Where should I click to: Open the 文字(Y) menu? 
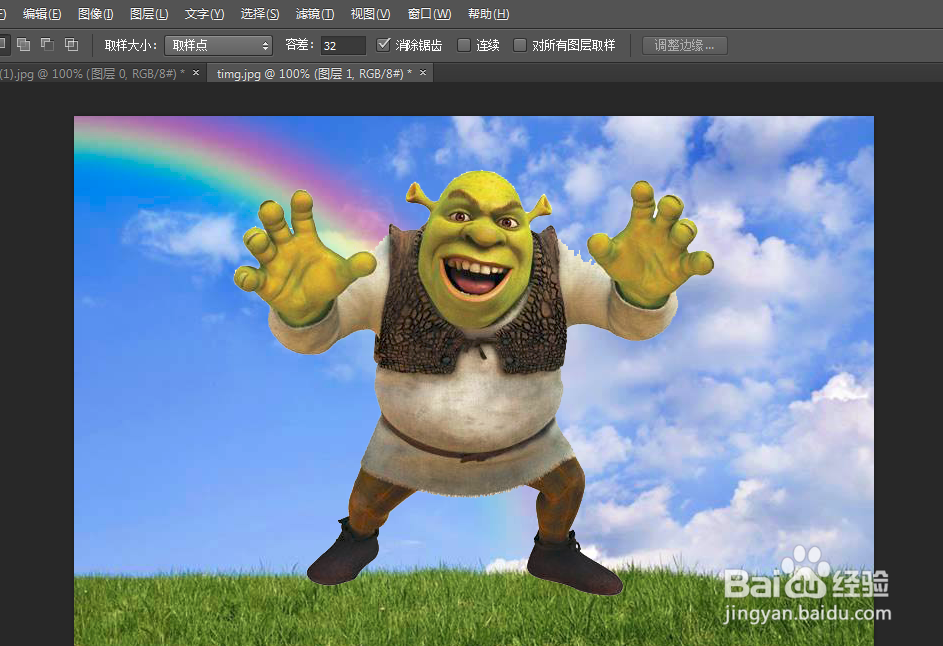[204, 14]
